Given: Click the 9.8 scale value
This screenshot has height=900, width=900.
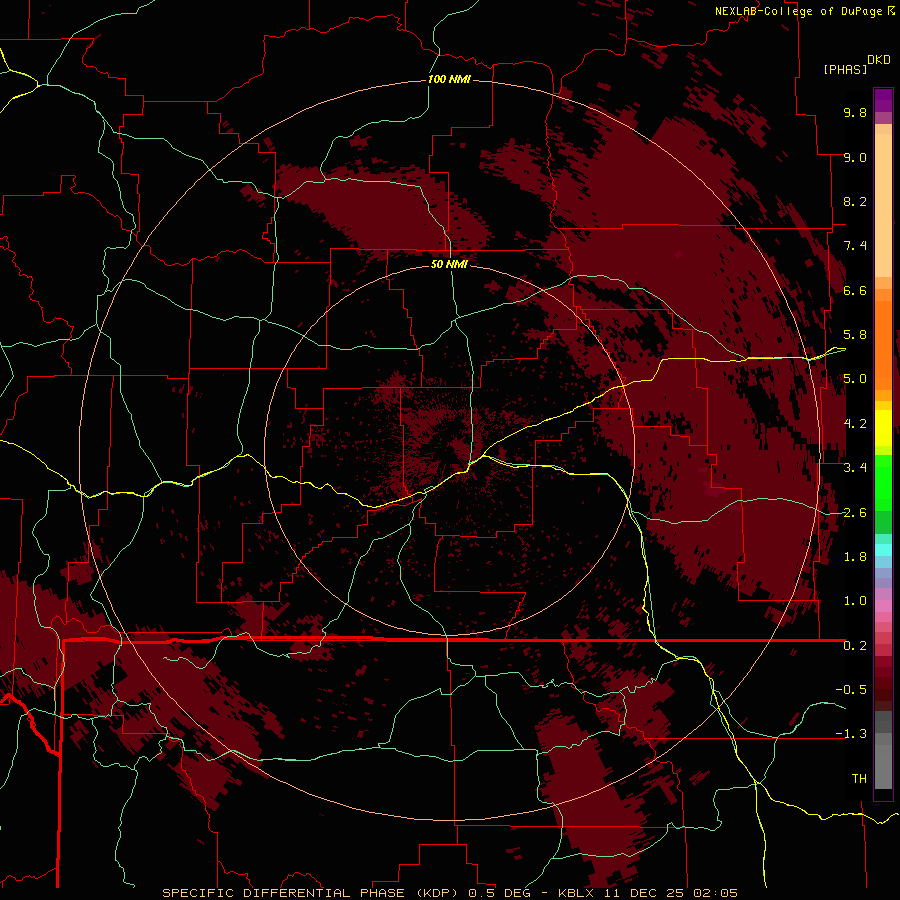Looking at the screenshot, I should (855, 112).
